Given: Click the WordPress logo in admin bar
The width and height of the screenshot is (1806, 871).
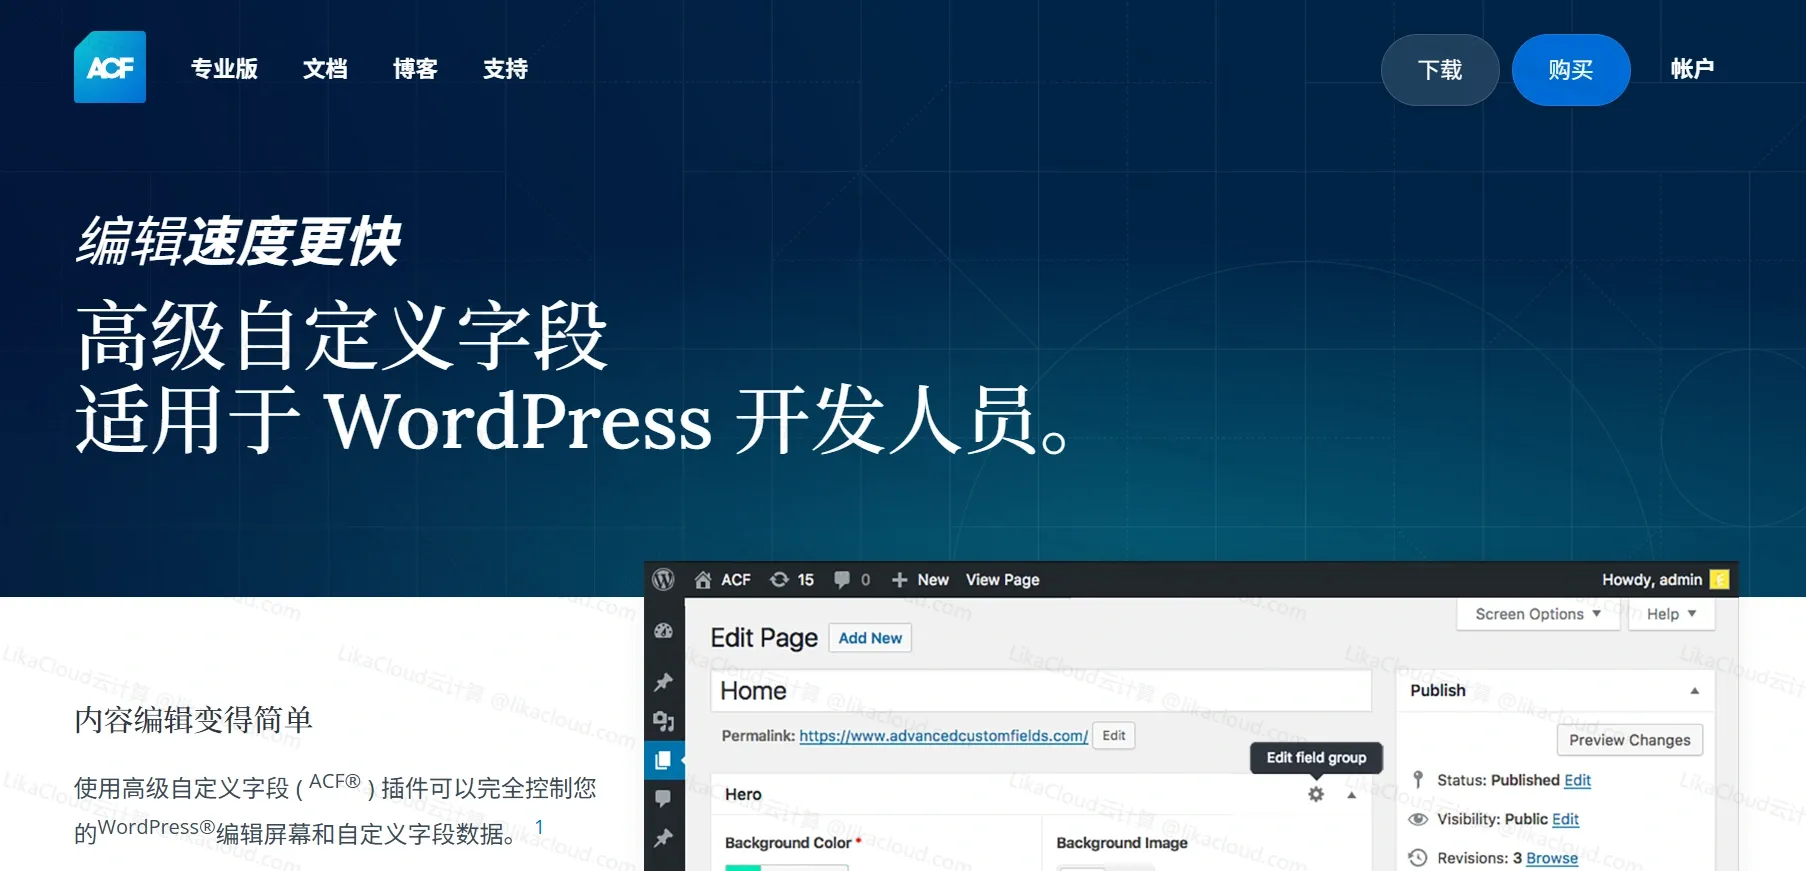Looking at the screenshot, I should tap(663, 580).
